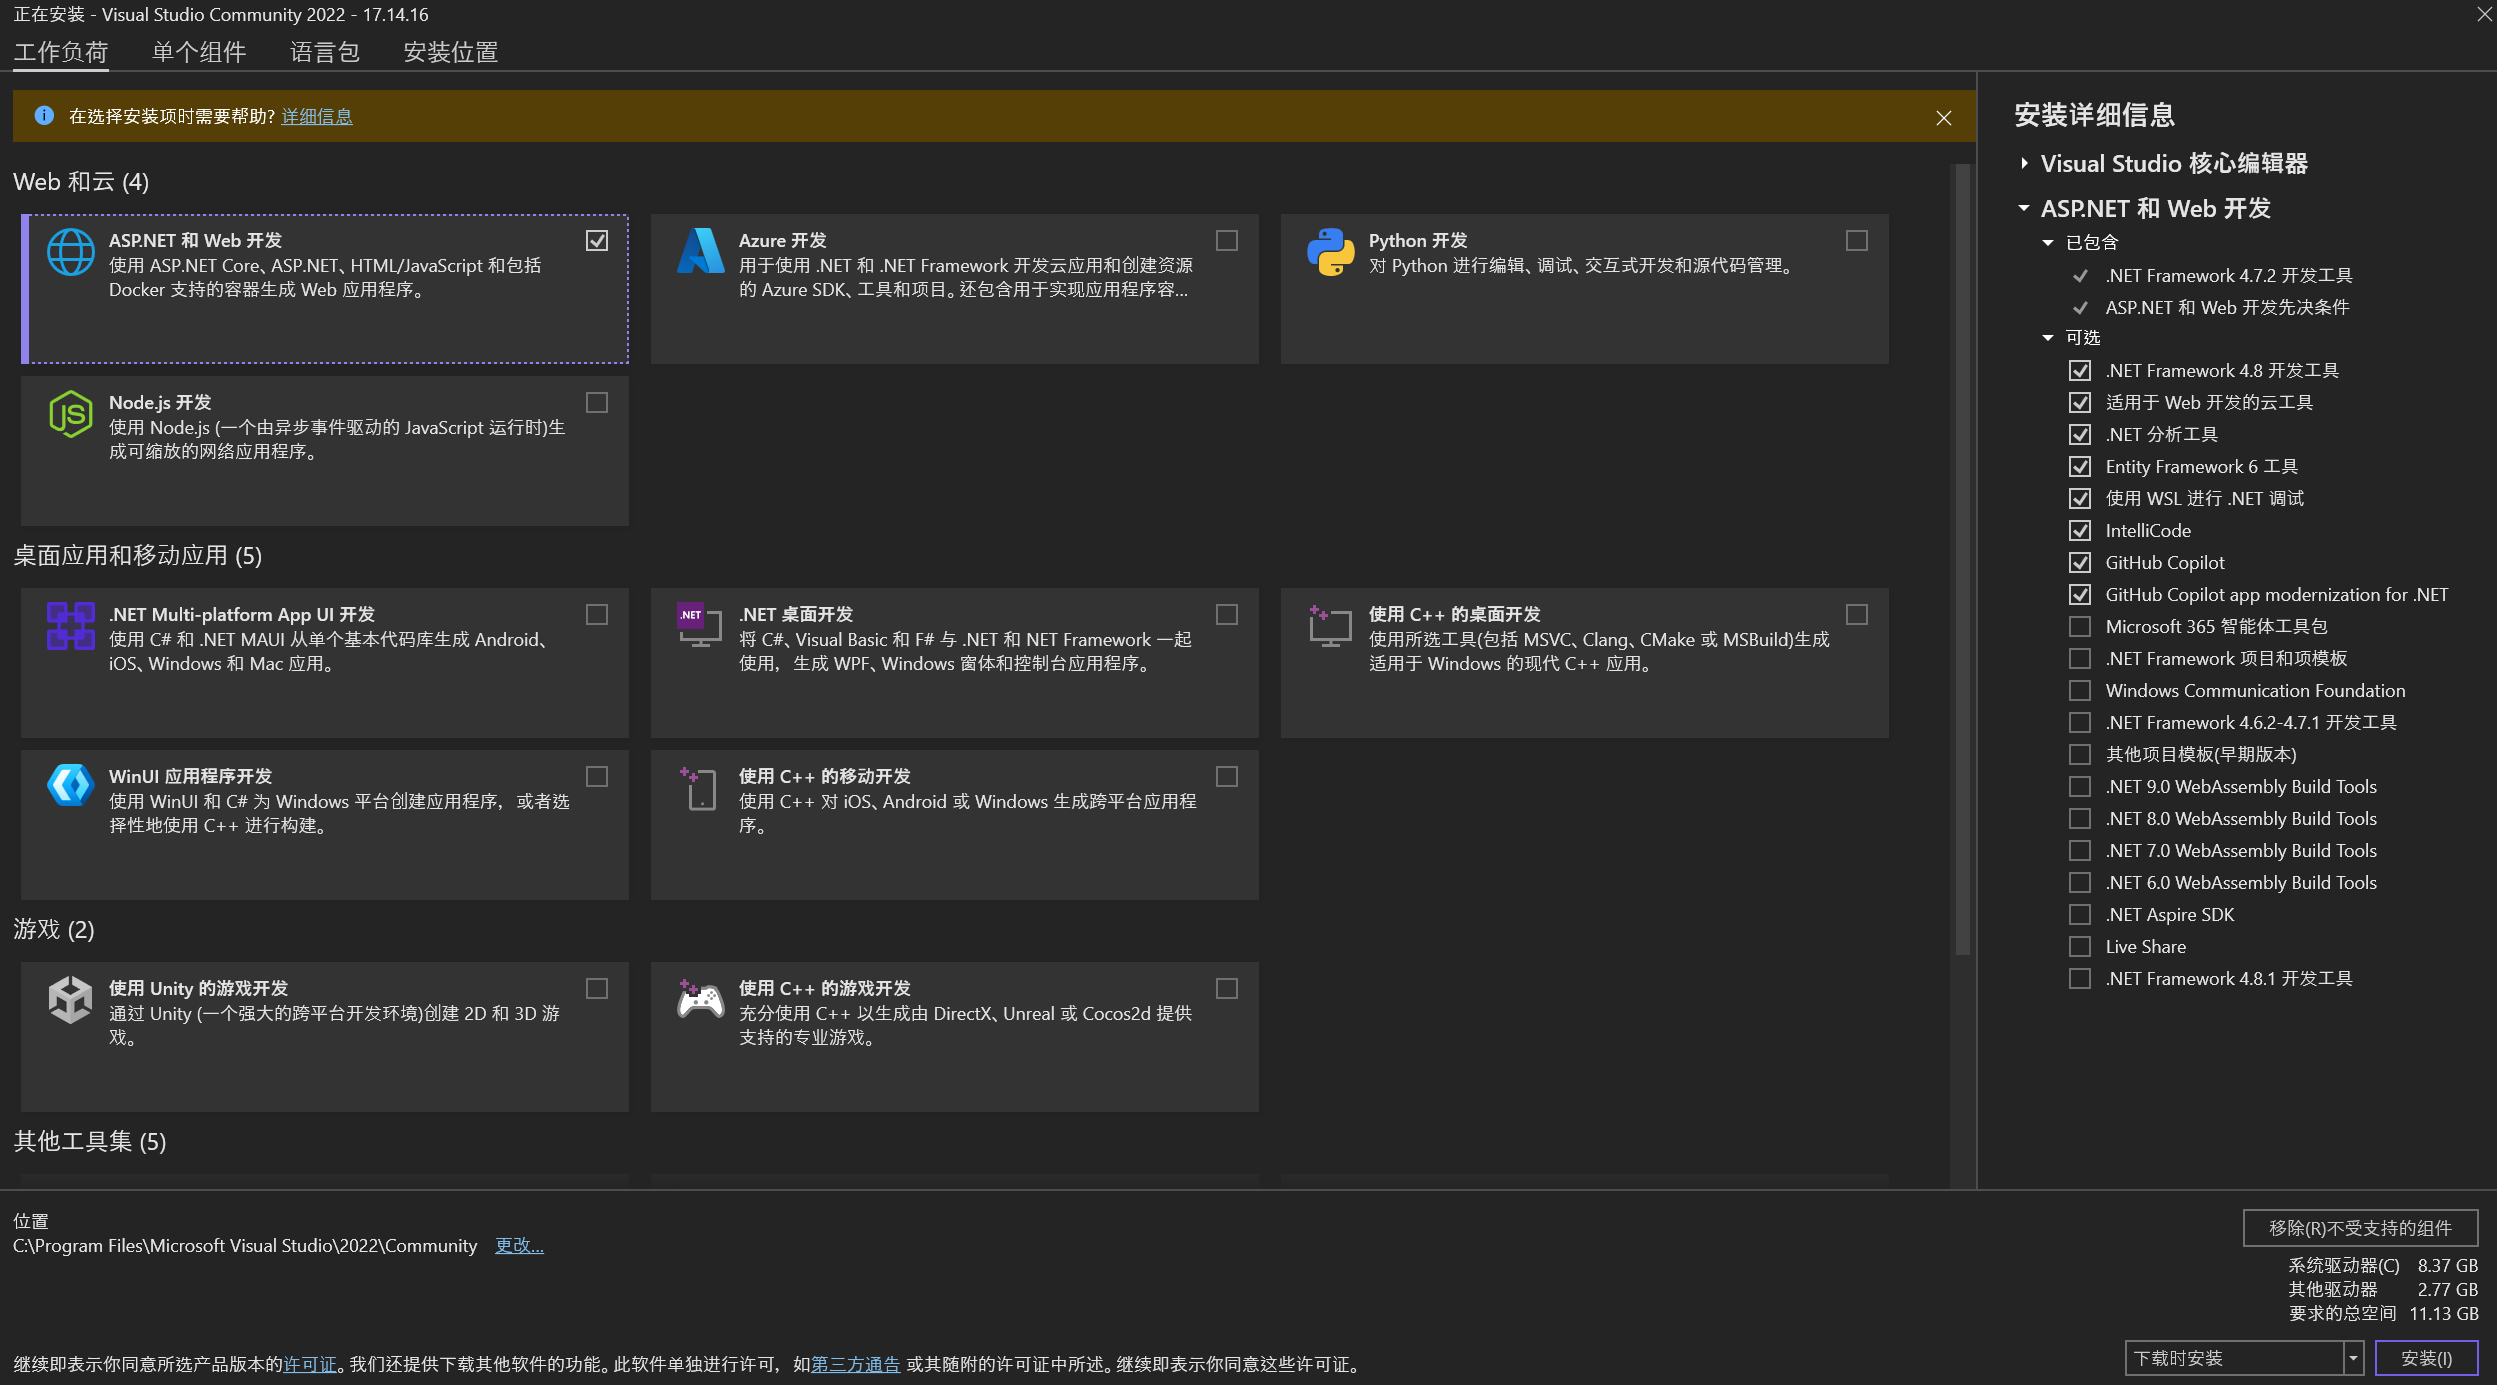Click the Python development logo icon
2497x1385 pixels.
click(x=1330, y=252)
